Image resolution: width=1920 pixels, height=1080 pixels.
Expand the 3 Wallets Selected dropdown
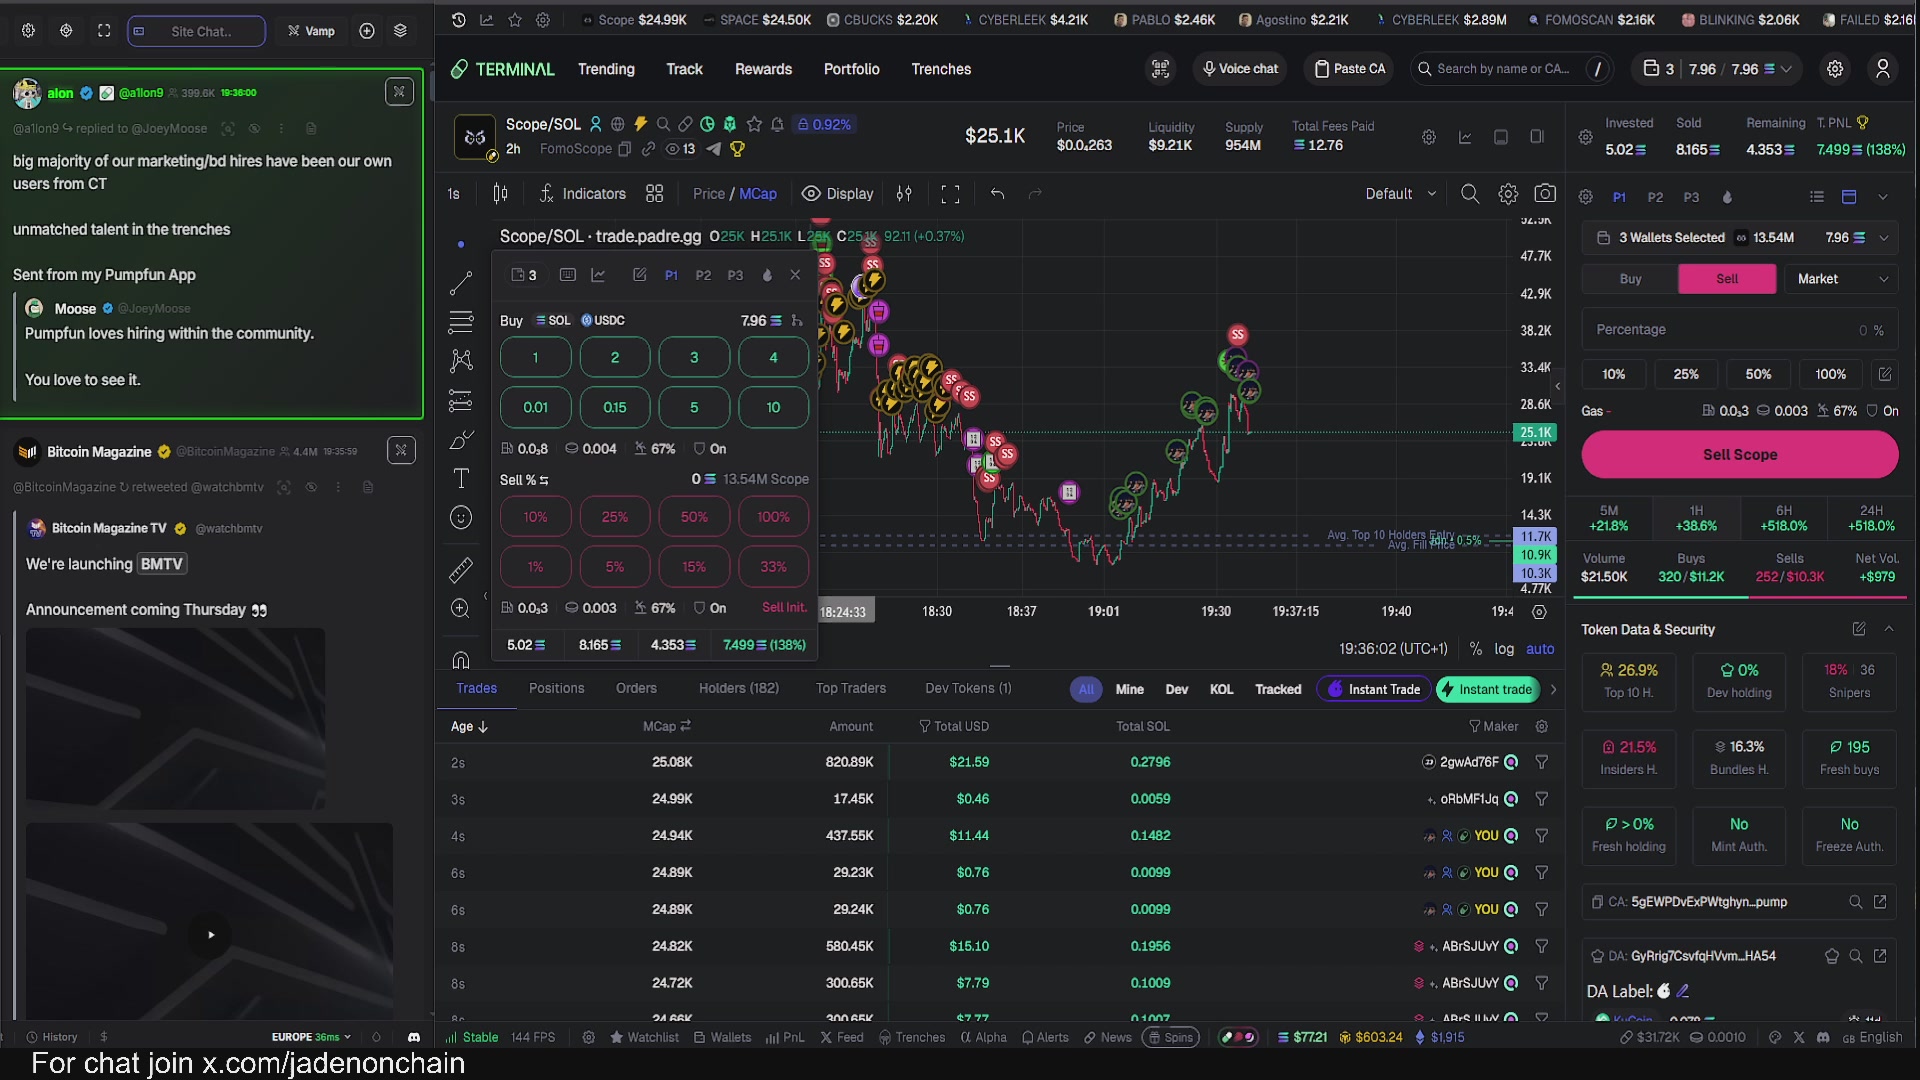point(1740,238)
